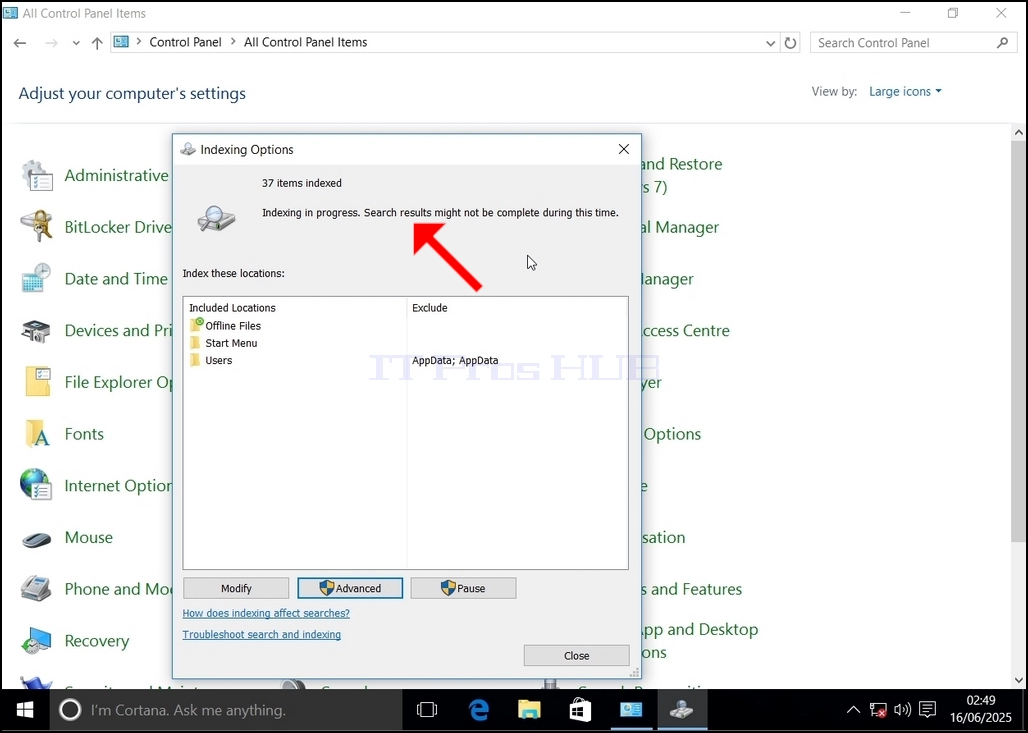This screenshot has height=733, width=1028.
Task: Close Indexing Options dialog with X
Action: point(624,149)
